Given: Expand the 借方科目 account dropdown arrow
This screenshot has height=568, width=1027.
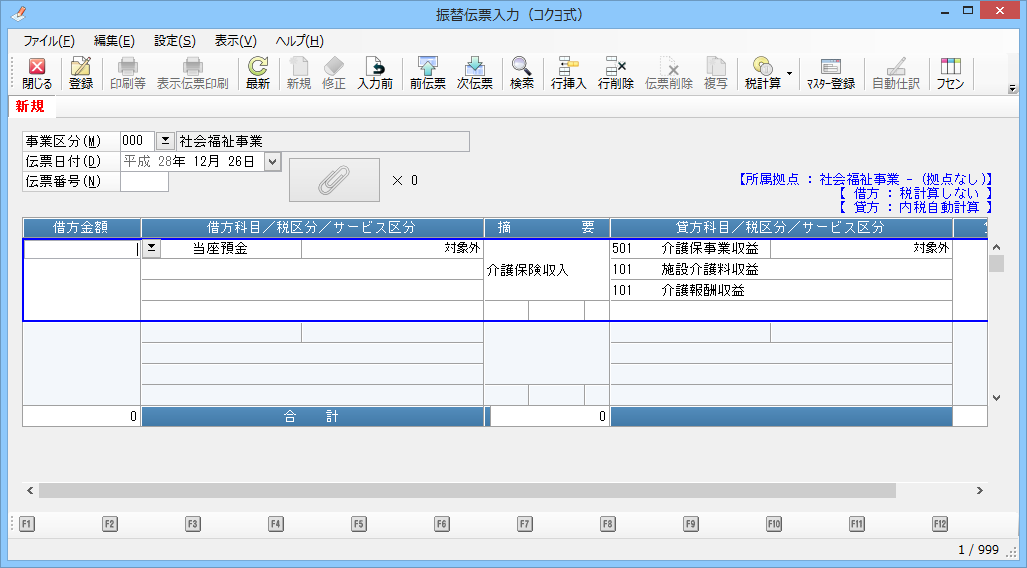Looking at the screenshot, I should pyautogui.click(x=151, y=248).
